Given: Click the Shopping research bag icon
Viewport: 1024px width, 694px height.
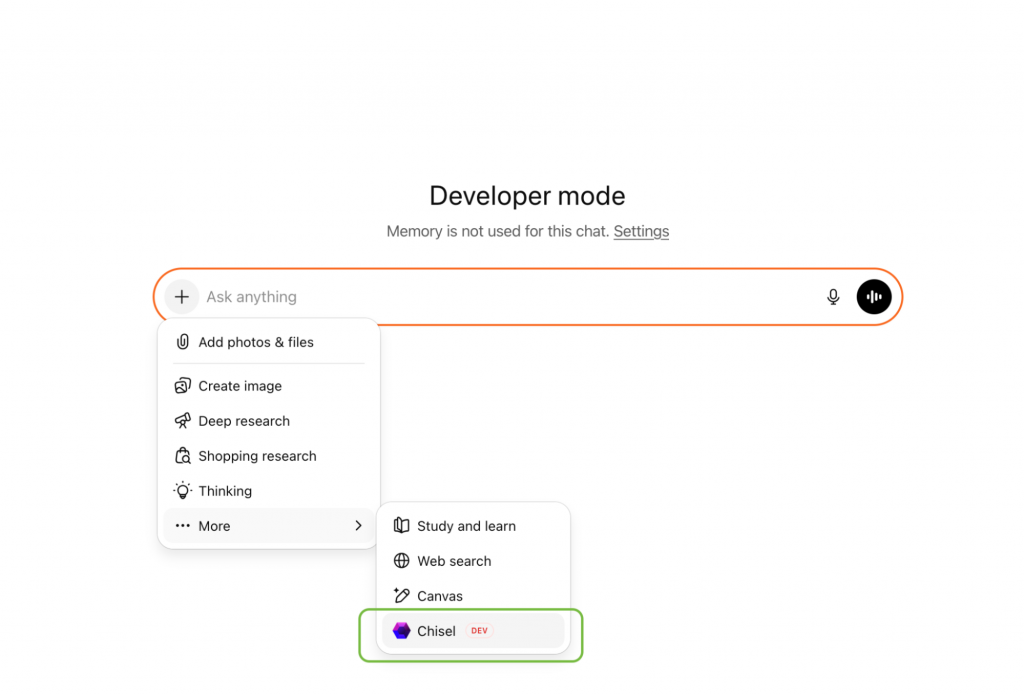Looking at the screenshot, I should coord(182,456).
